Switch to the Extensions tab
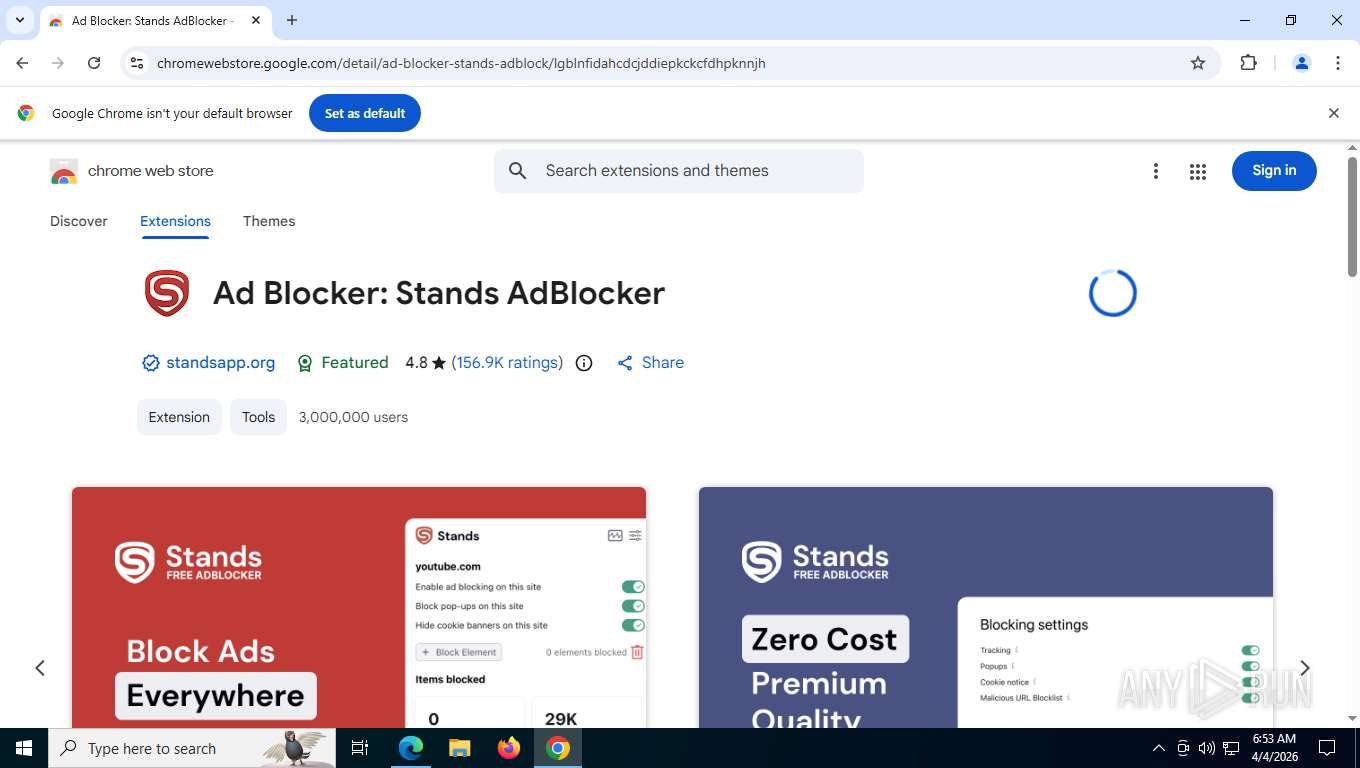The width and height of the screenshot is (1360, 768). [175, 221]
